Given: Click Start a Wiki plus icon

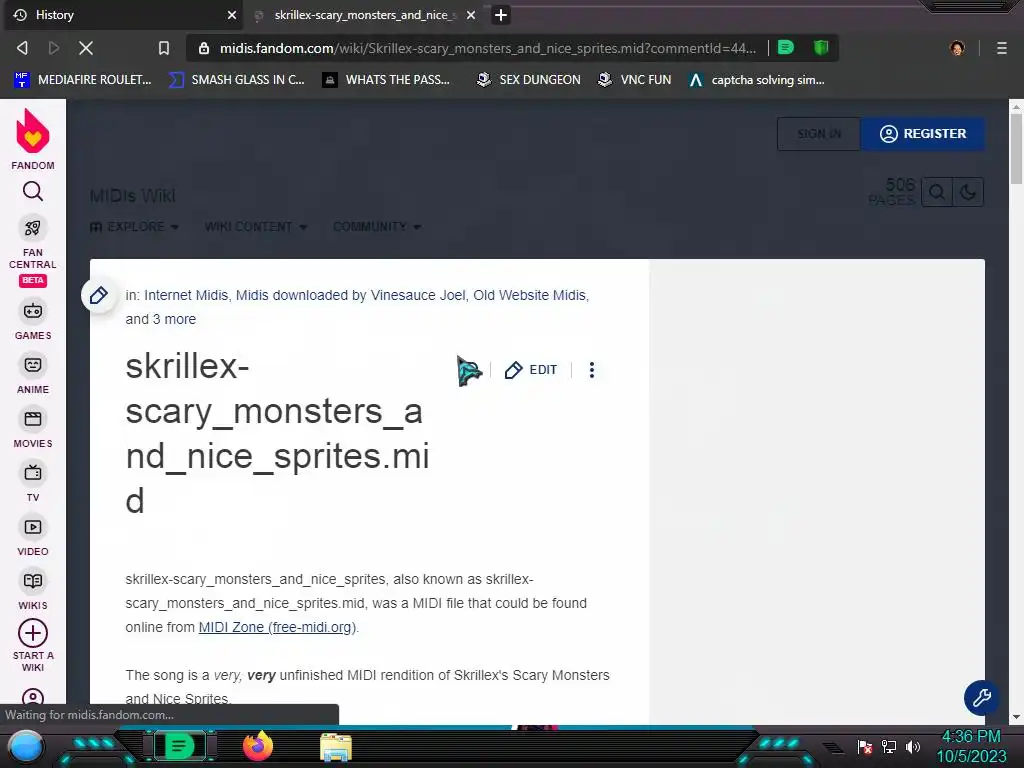Looking at the screenshot, I should (33, 633).
